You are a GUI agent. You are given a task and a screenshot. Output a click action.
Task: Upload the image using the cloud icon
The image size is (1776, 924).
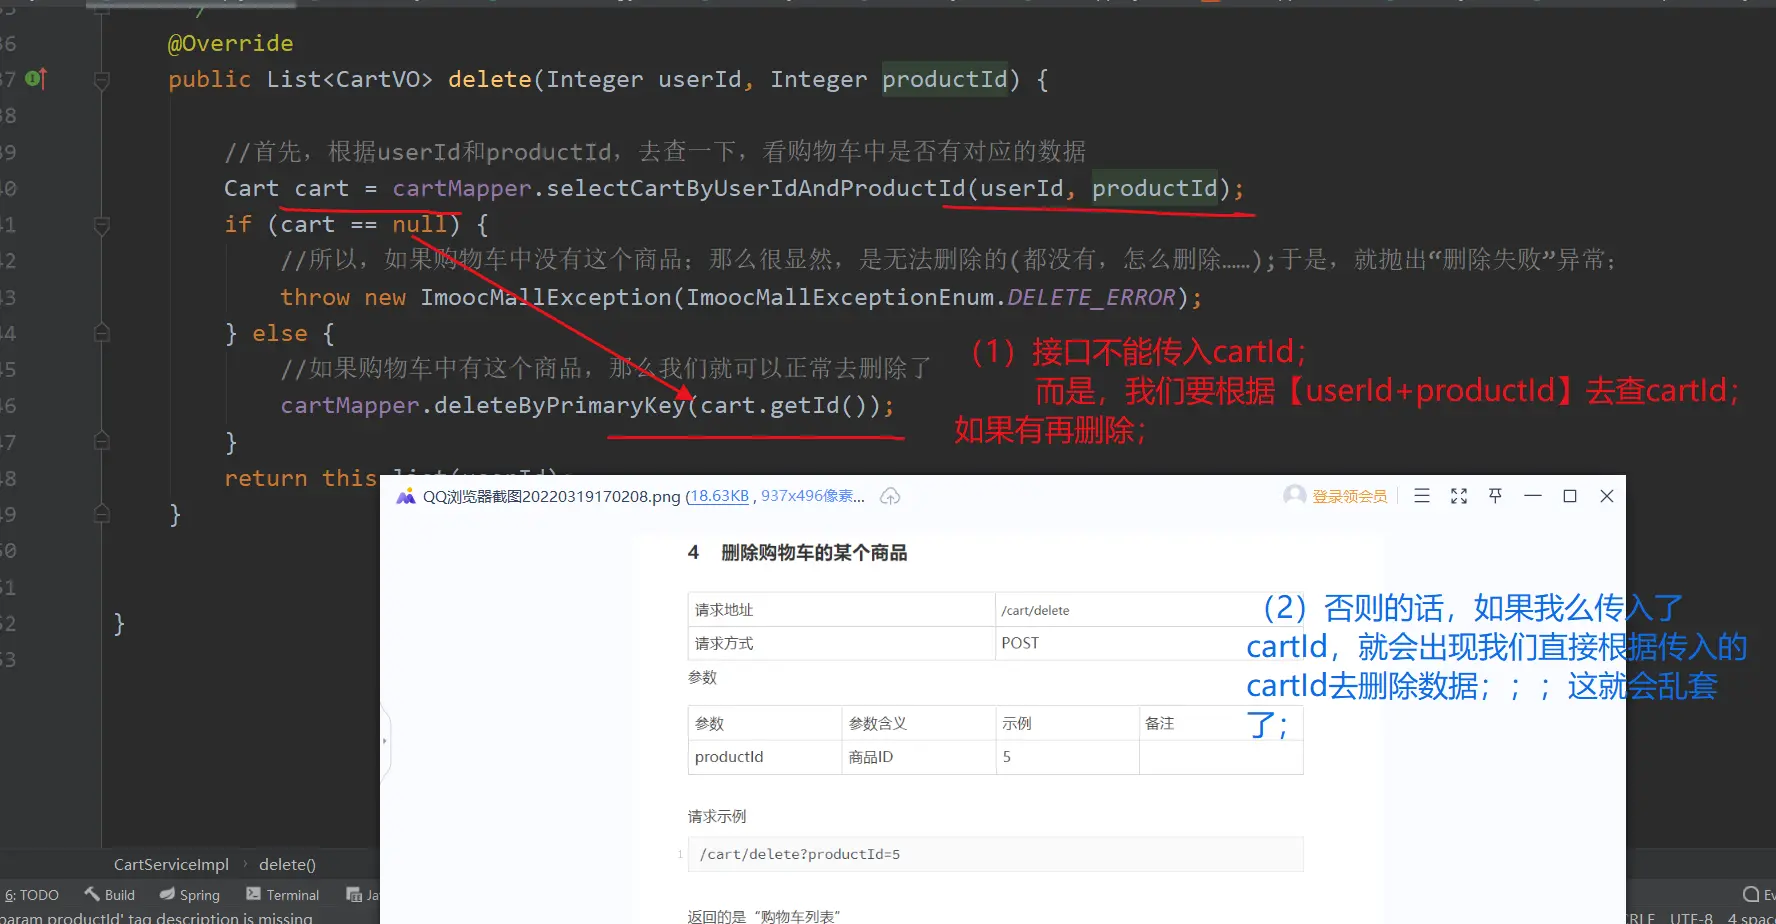point(890,496)
